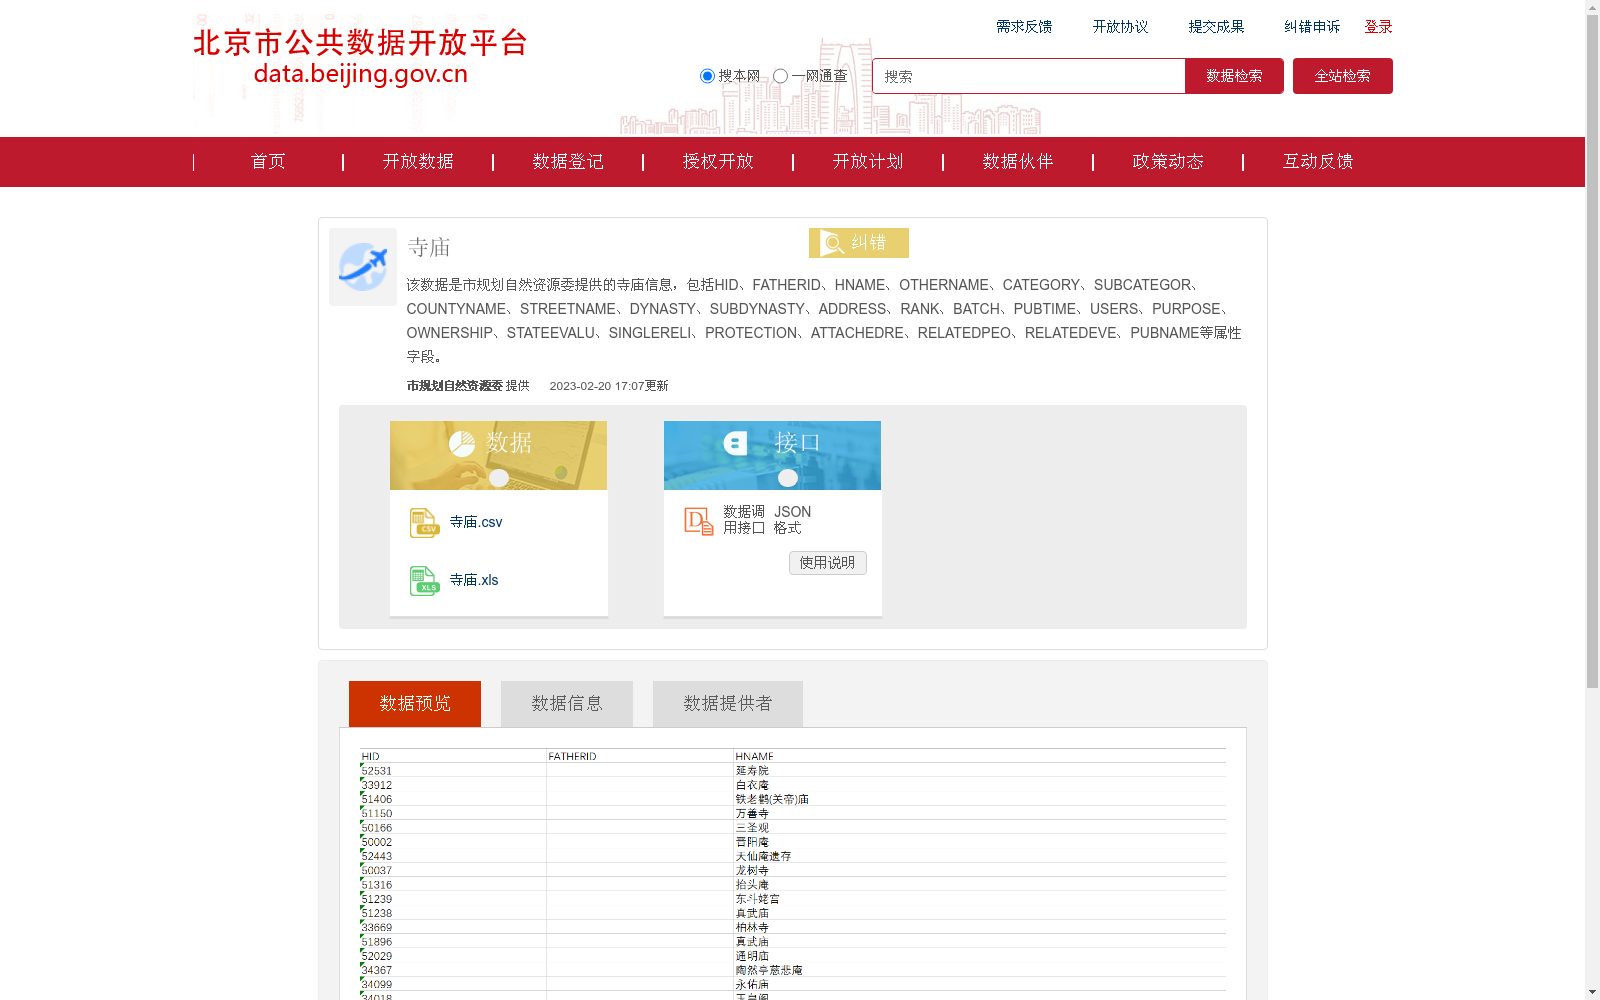Click the FATHERID column header
The height and width of the screenshot is (1000, 1600).
point(572,756)
